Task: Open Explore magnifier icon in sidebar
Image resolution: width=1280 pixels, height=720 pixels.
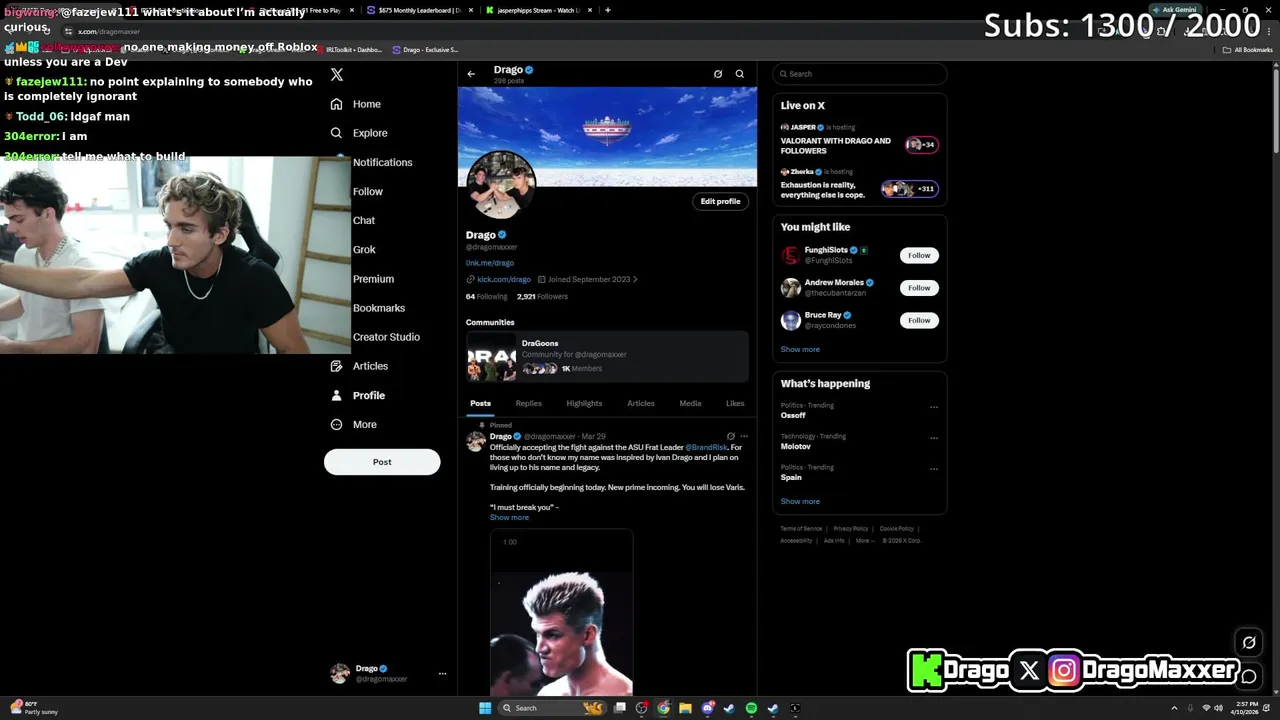Action: click(336, 133)
